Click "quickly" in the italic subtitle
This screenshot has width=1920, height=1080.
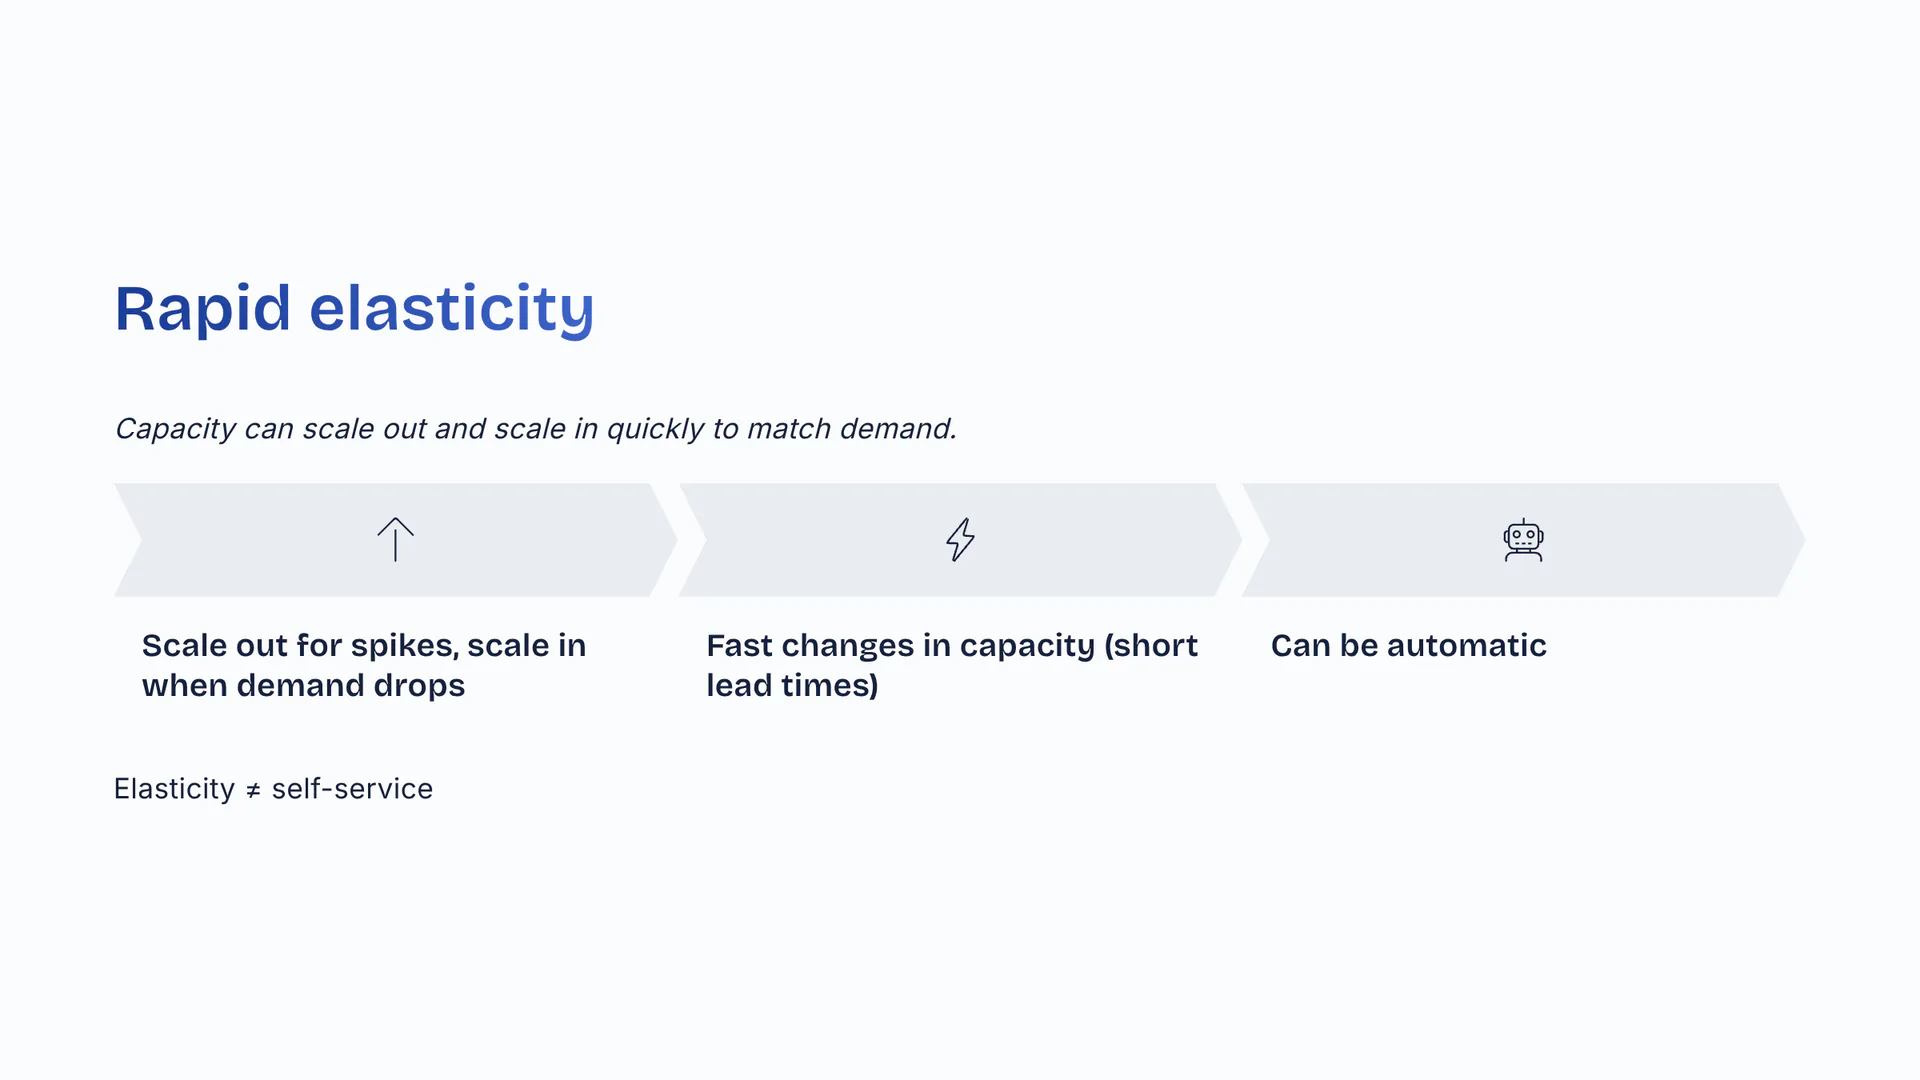655,429
